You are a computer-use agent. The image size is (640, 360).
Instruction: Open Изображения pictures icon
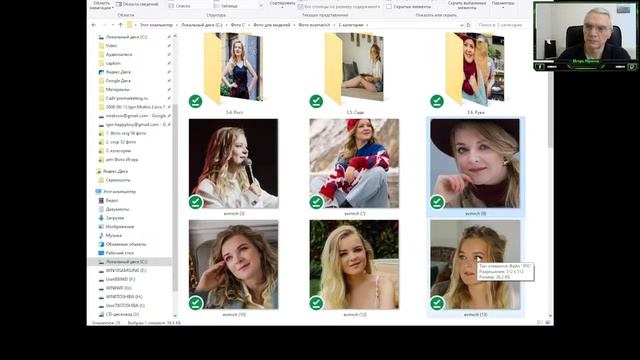click(101, 227)
